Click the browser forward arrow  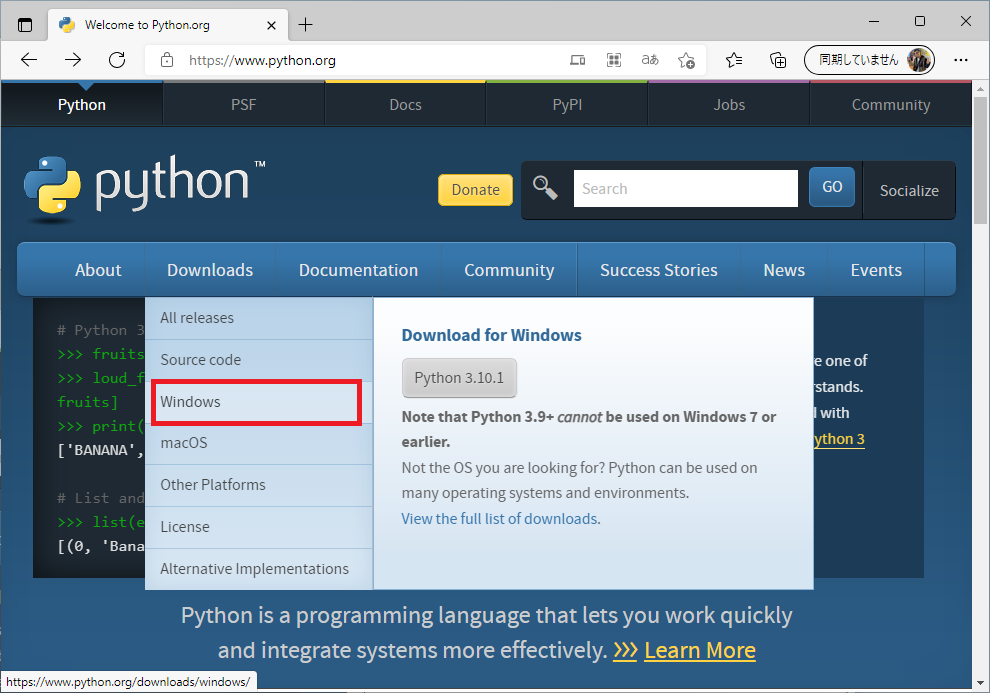pyautogui.click(x=72, y=60)
